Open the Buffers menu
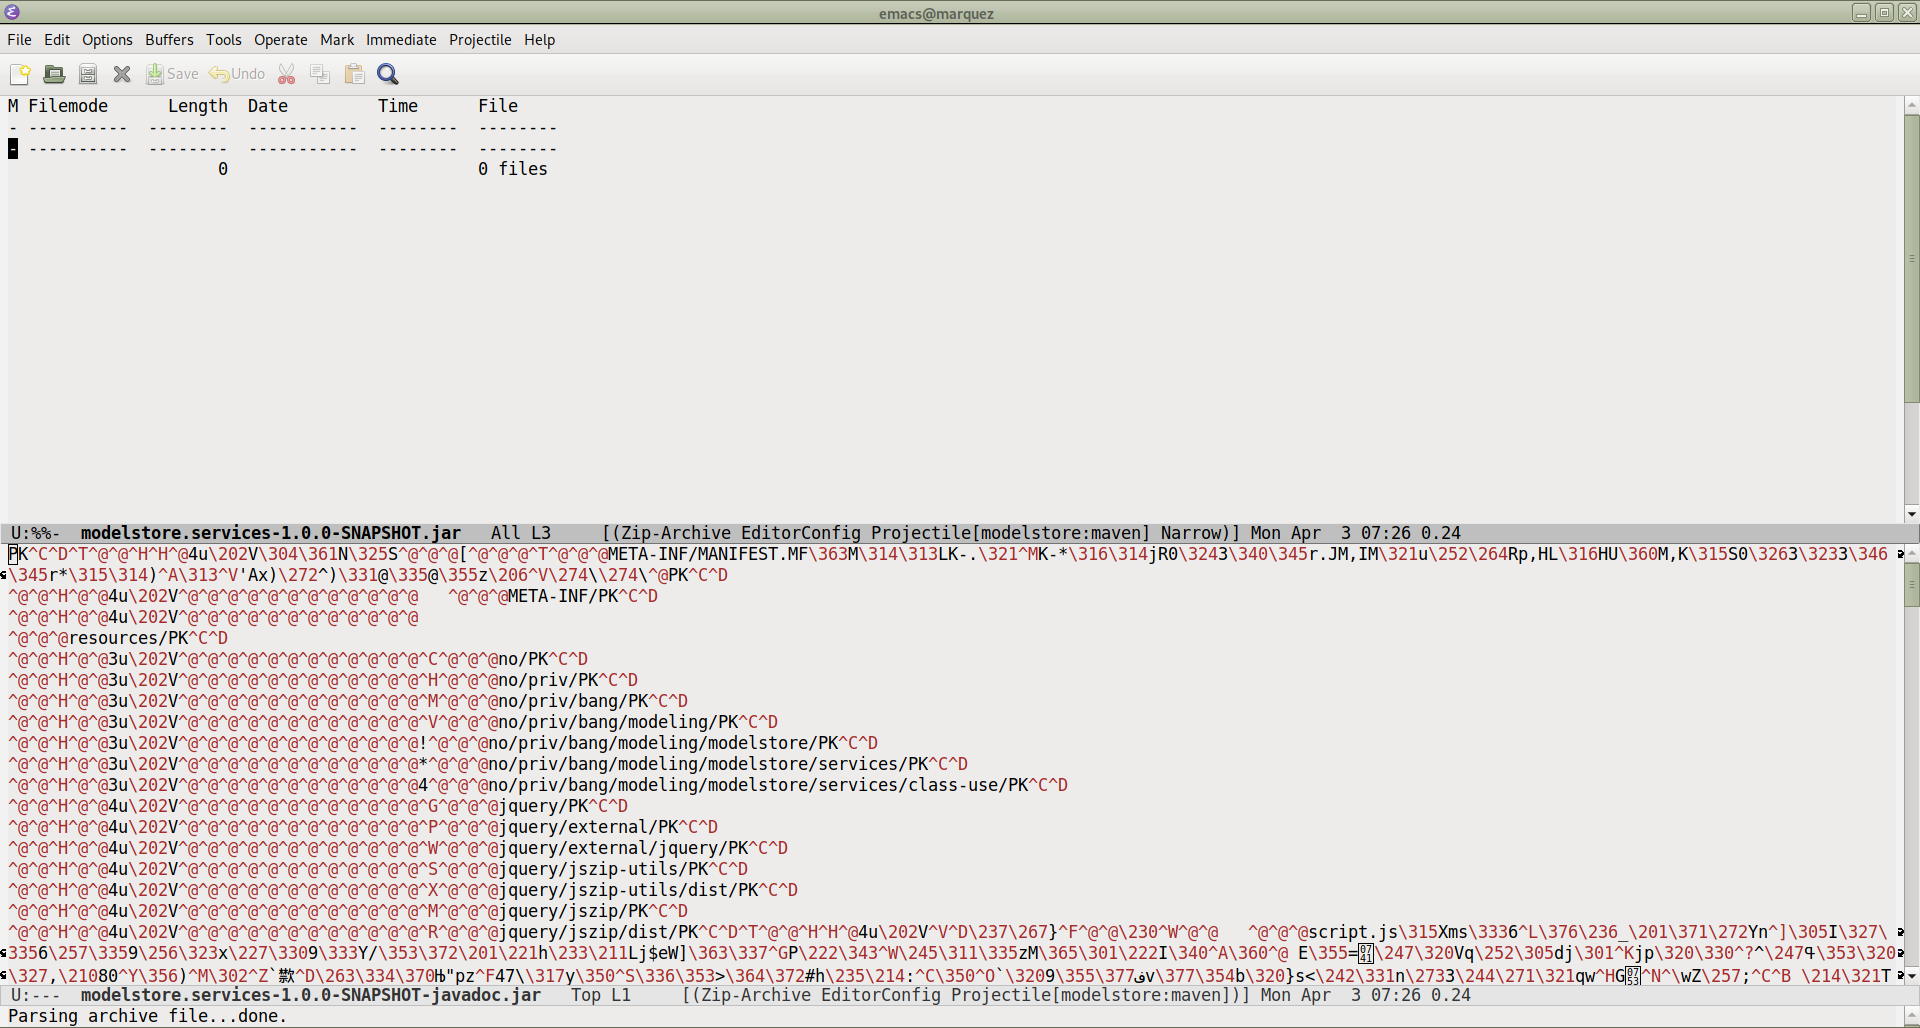 click(x=168, y=39)
